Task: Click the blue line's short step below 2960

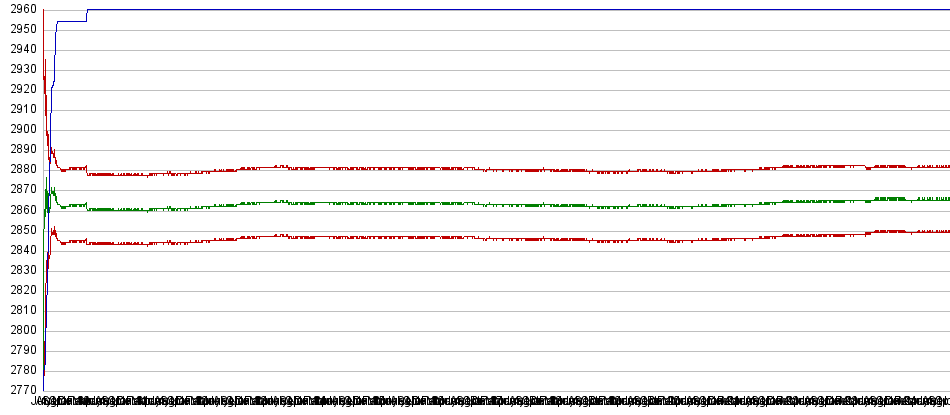Action: 72,21
